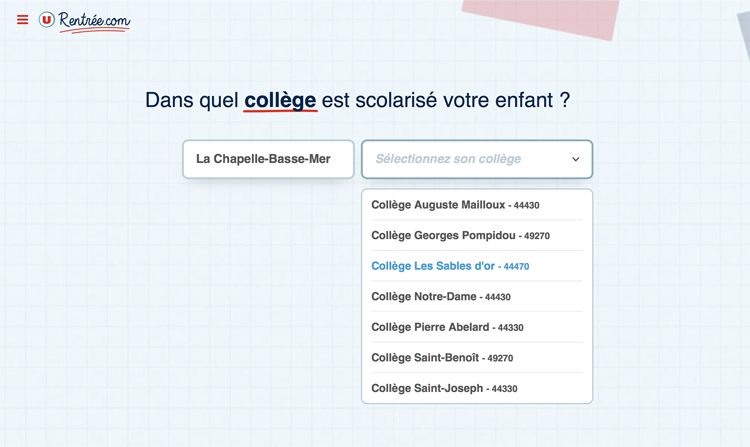
Task: Click the 49270 postal code beside Georges Pompidou
Action: coord(537,236)
